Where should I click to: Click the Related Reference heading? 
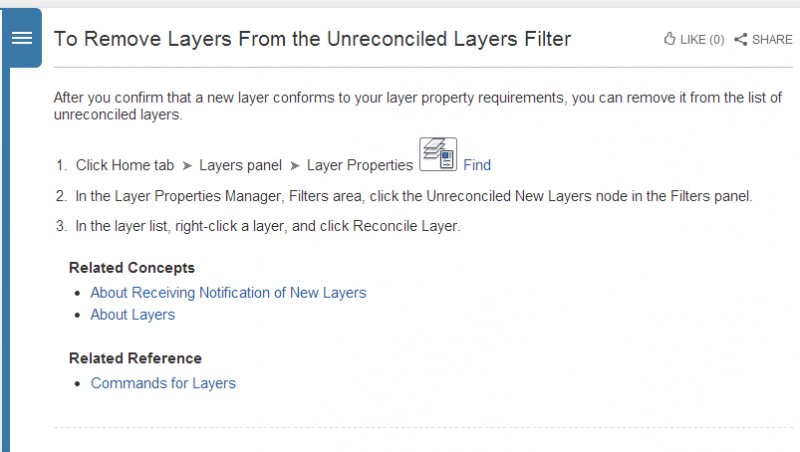click(135, 358)
